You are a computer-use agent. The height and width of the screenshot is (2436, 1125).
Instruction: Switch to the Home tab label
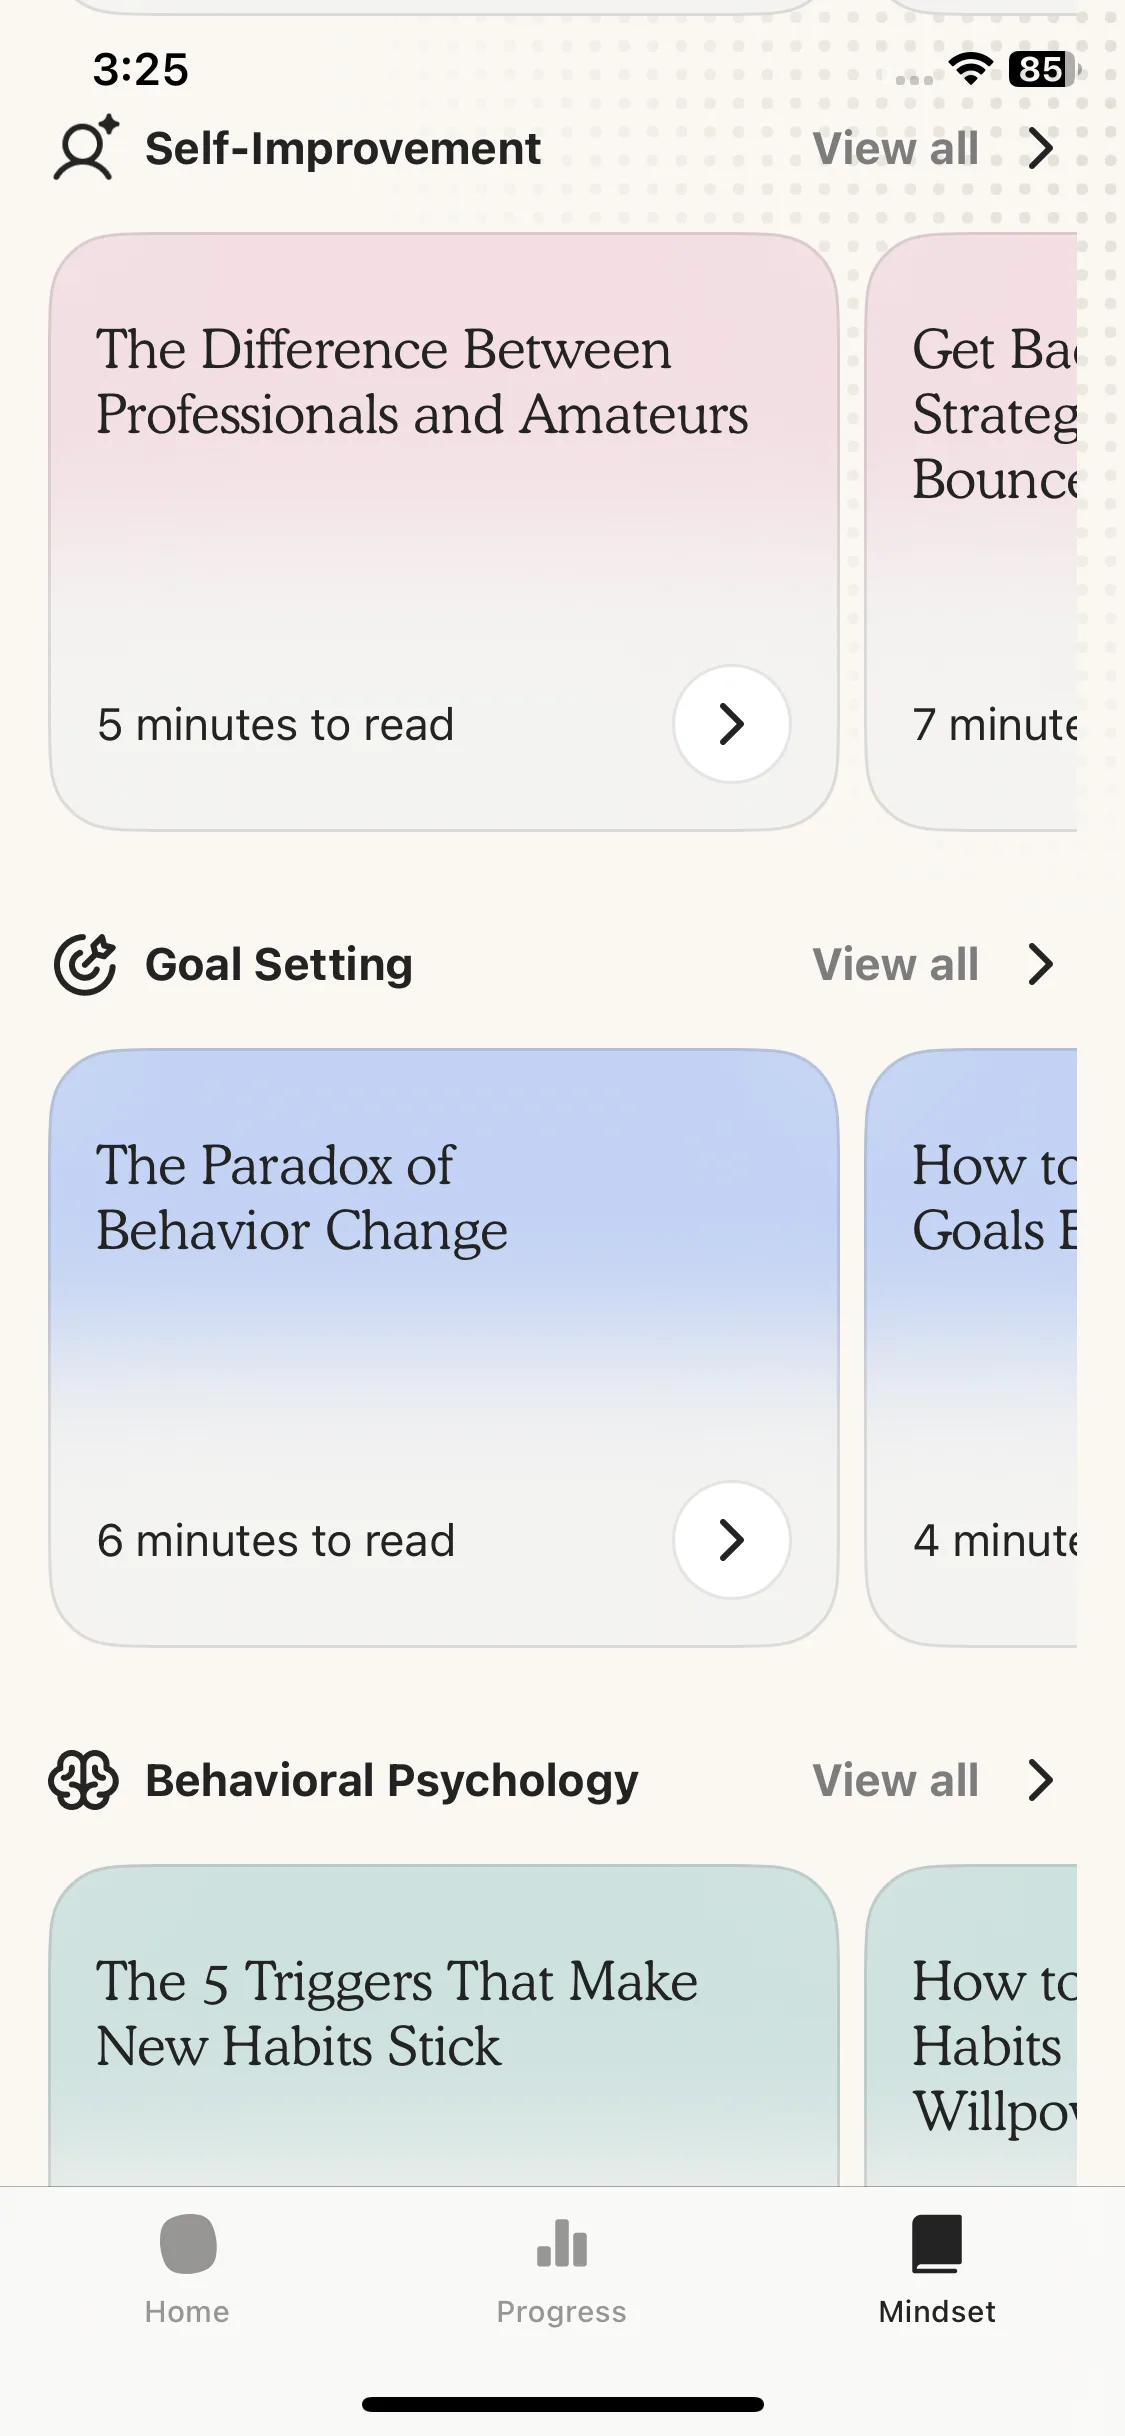coord(187,2312)
